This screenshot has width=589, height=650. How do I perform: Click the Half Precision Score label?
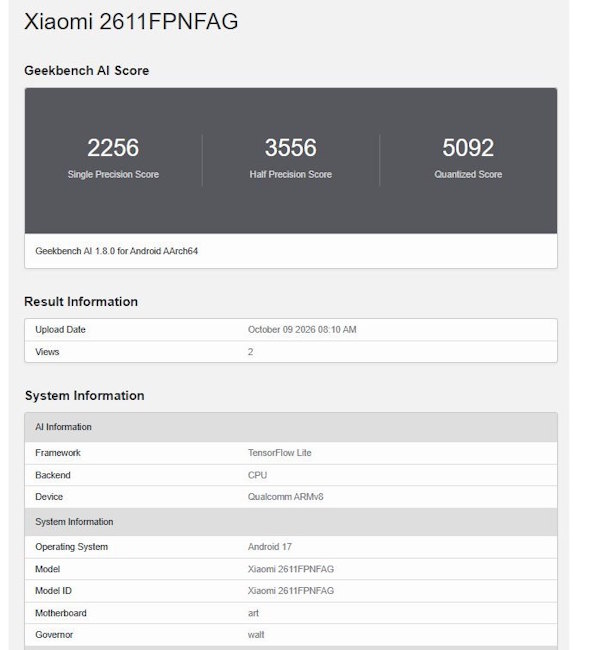[x=291, y=175]
